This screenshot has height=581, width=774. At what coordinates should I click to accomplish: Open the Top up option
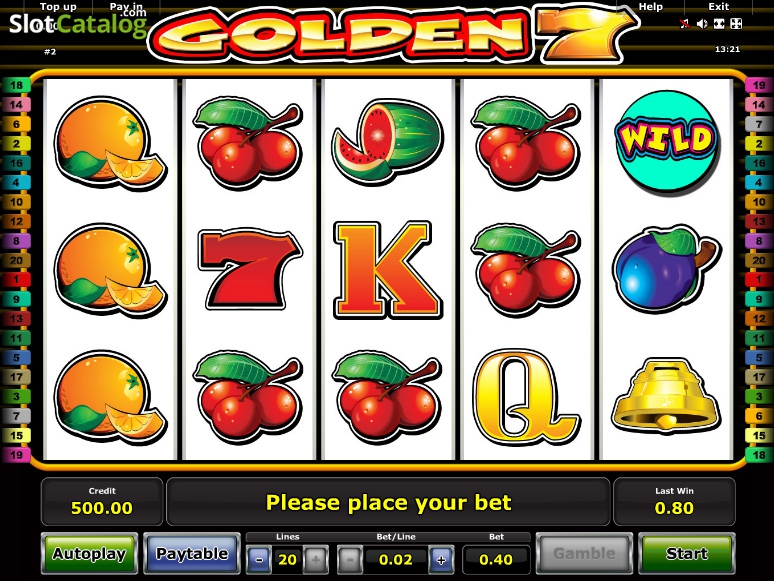58,7
